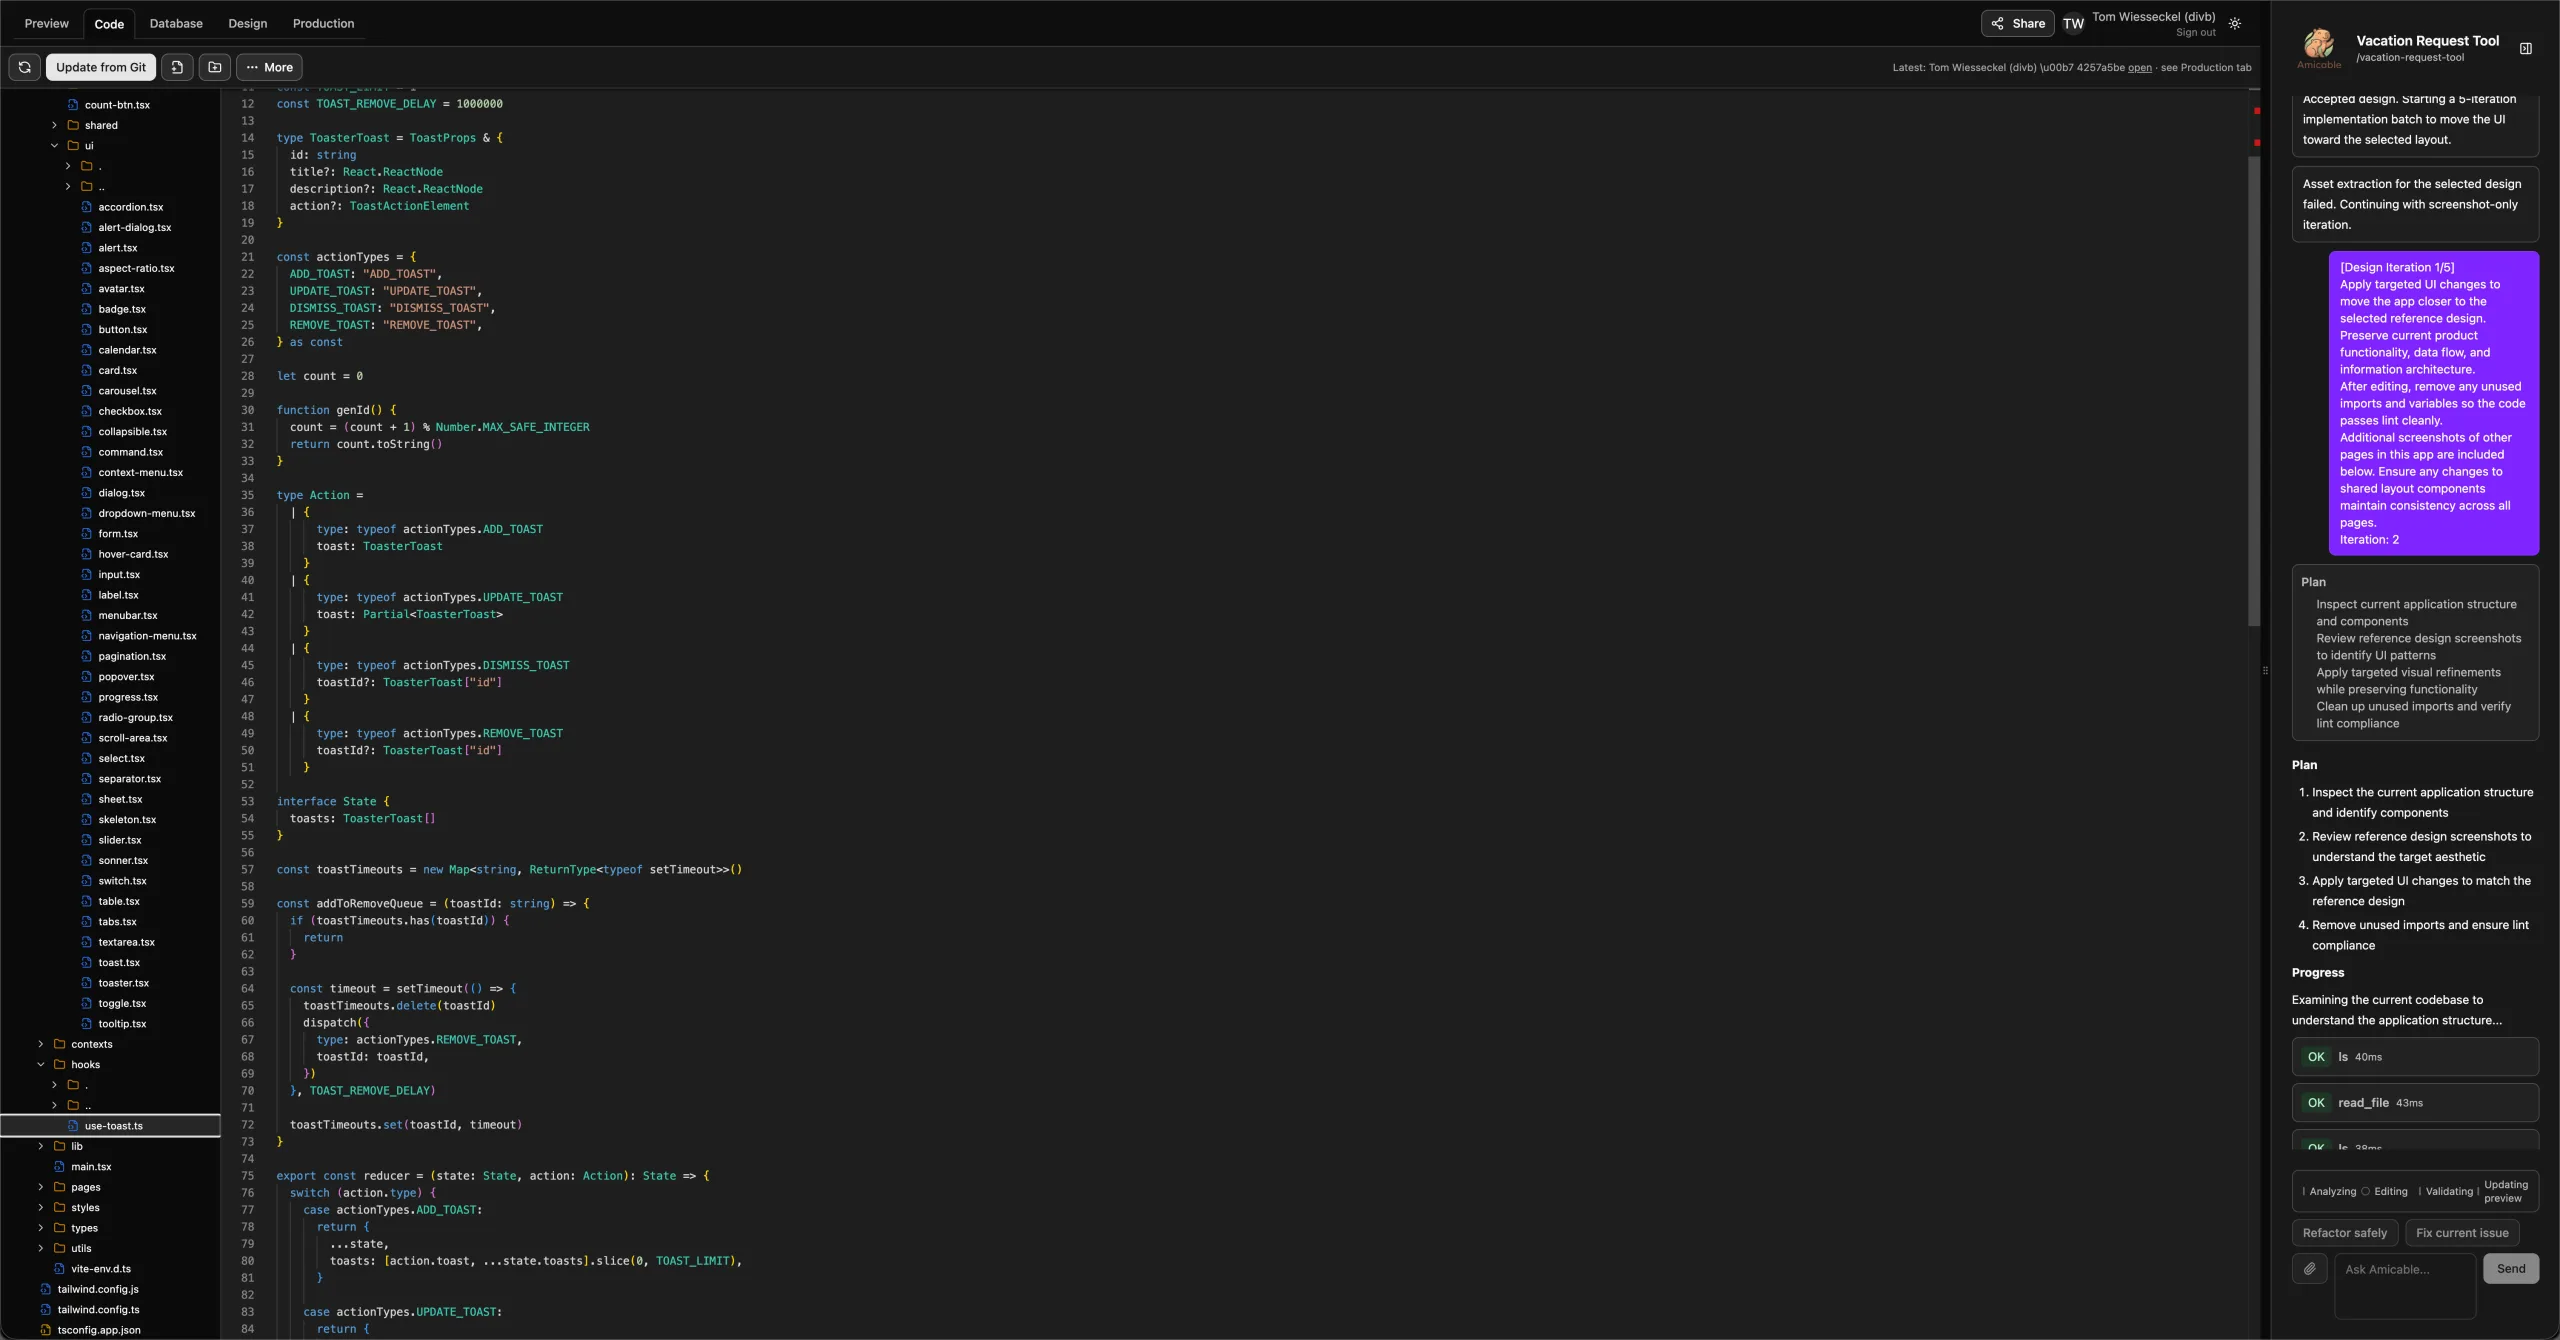Image resolution: width=2560 pixels, height=1340 pixels.
Task: Open the attachment paperclip in the chat box
Action: tap(2308, 1268)
